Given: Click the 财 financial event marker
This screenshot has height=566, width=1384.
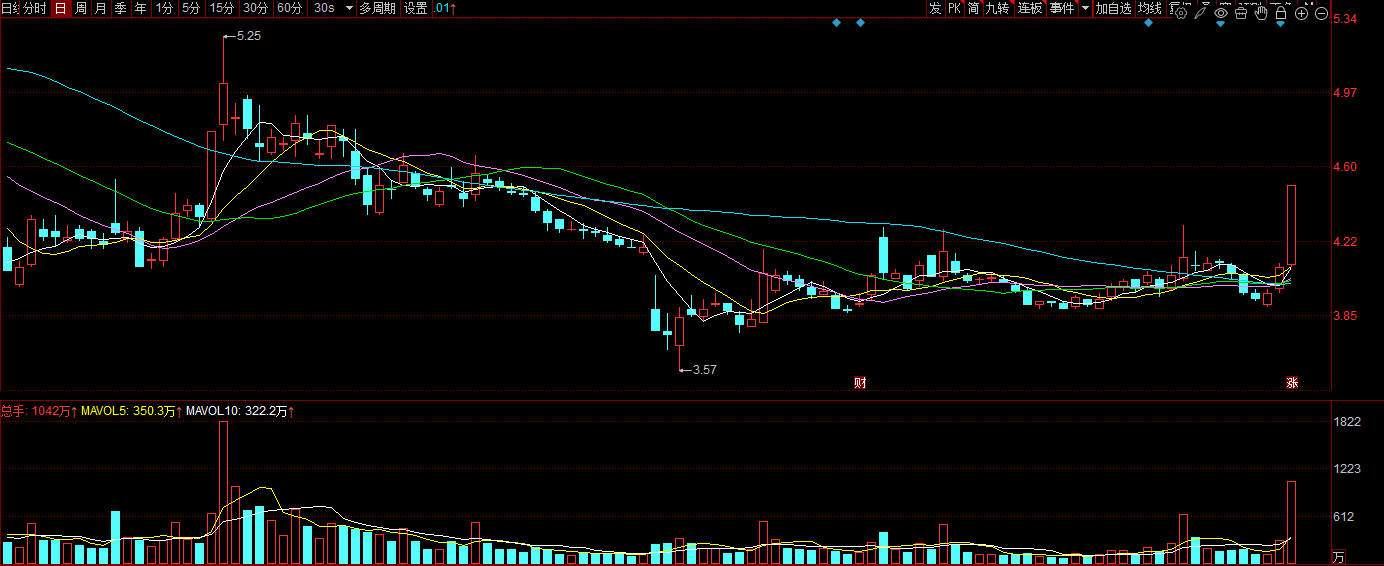Looking at the screenshot, I should pyautogui.click(x=859, y=382).
